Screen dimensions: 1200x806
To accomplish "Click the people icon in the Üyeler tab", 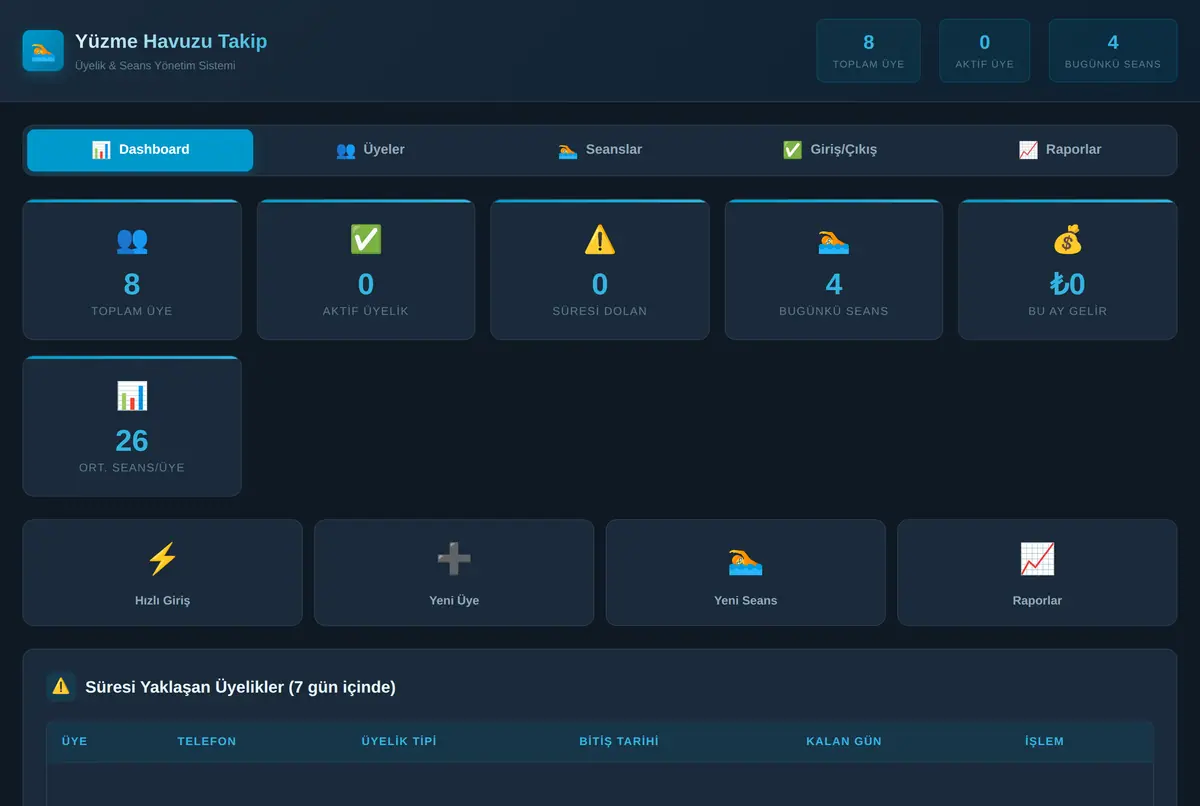I will pos(345,150).
